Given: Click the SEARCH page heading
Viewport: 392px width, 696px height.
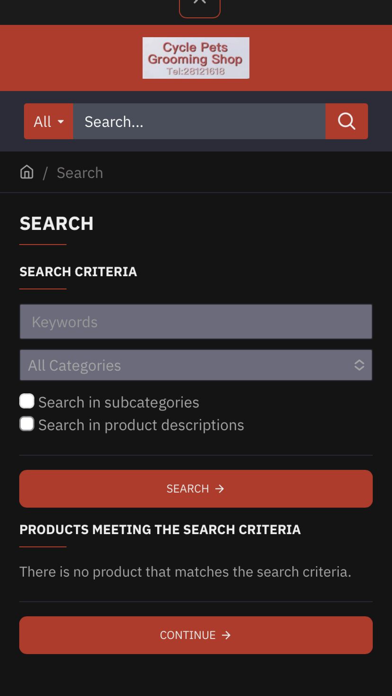Looking at the screenshot, I should pyautogui.click(x=56, y=223).
